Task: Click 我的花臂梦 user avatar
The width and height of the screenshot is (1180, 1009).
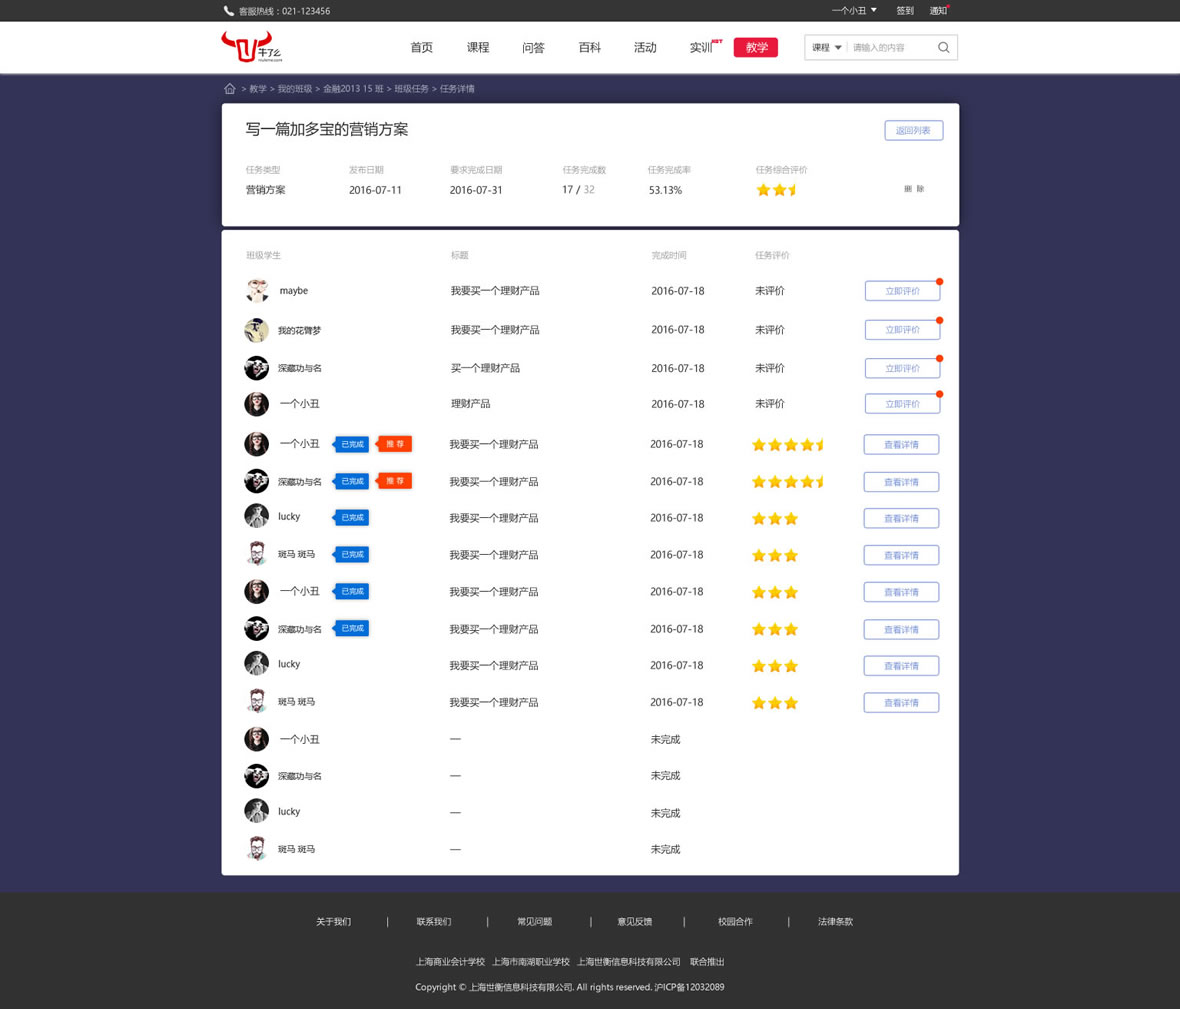Action: [x=257, y=330]
